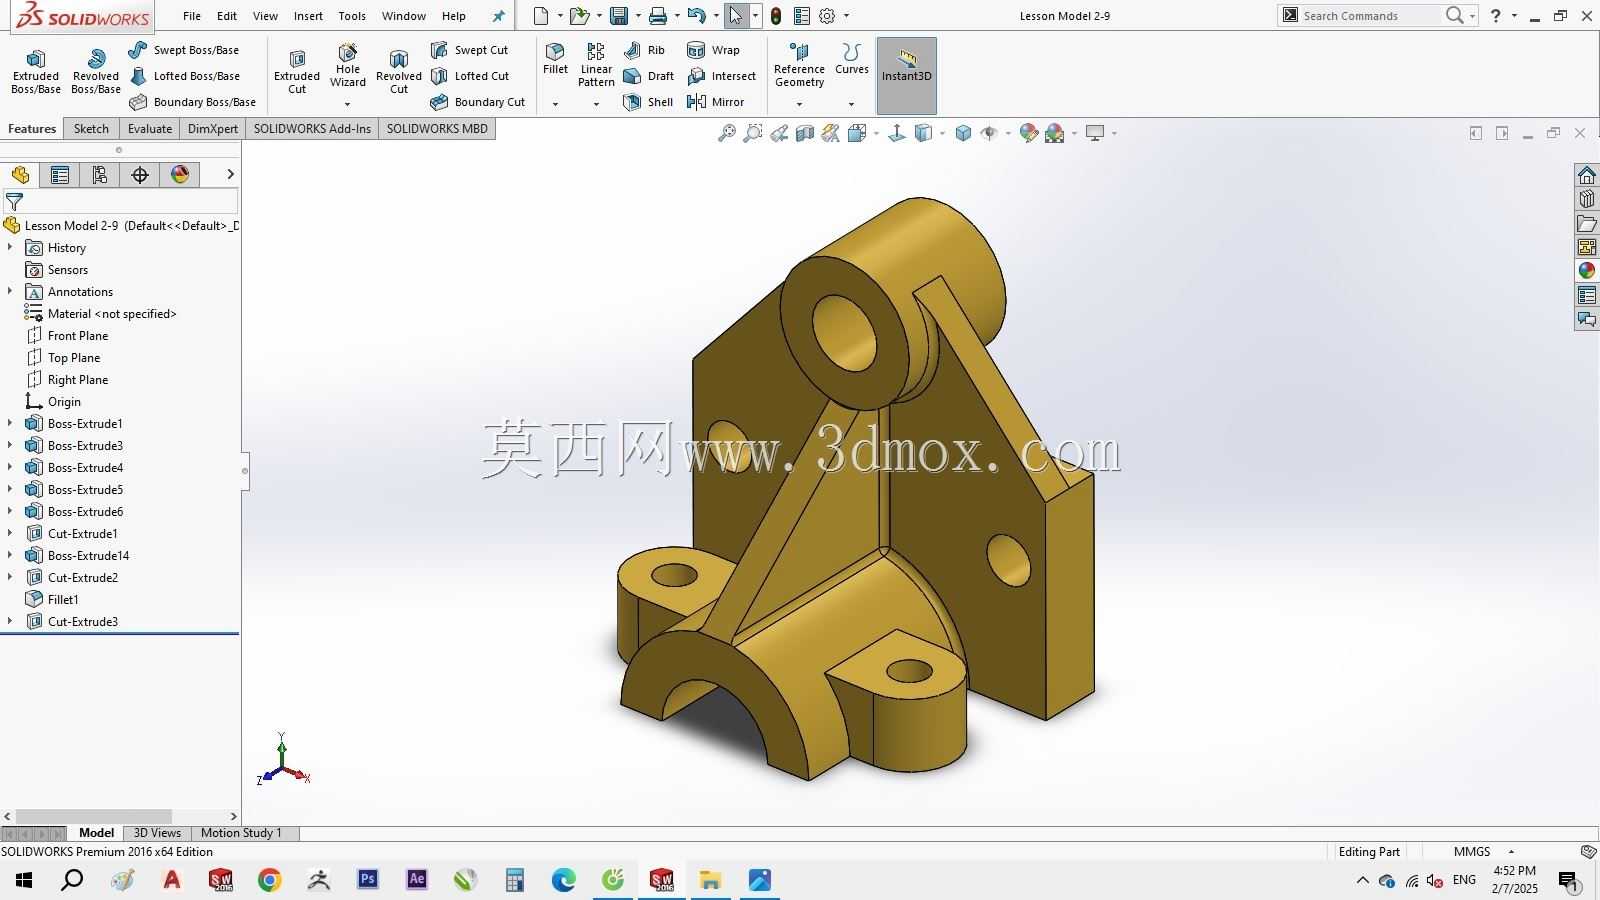Image resolution: width=1600 pixels, height=900 pixels.
Task: Open the PropertyManager tab
Action: tap(60, 175)
